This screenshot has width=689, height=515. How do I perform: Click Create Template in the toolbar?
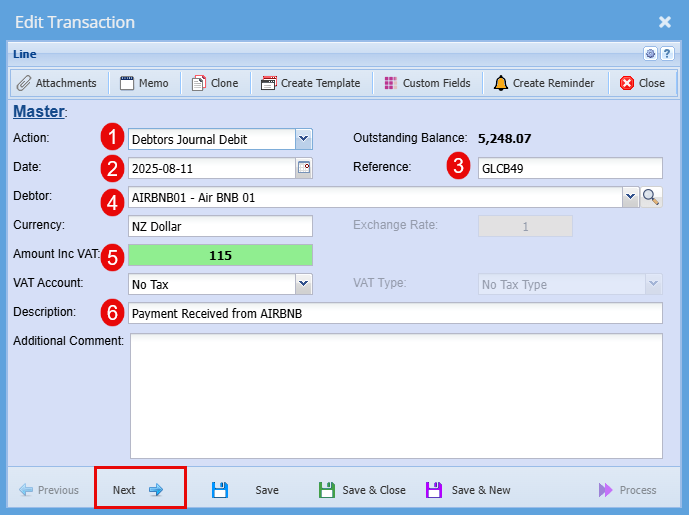310,83
